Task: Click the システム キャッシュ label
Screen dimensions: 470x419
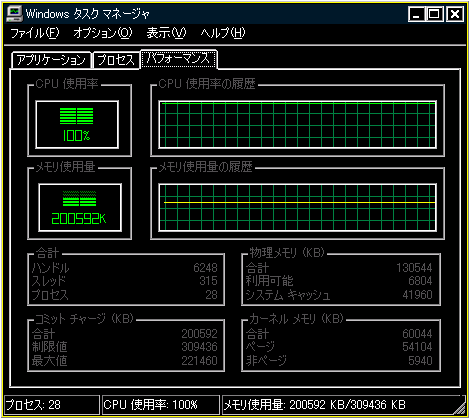Action: coord(288,295)
